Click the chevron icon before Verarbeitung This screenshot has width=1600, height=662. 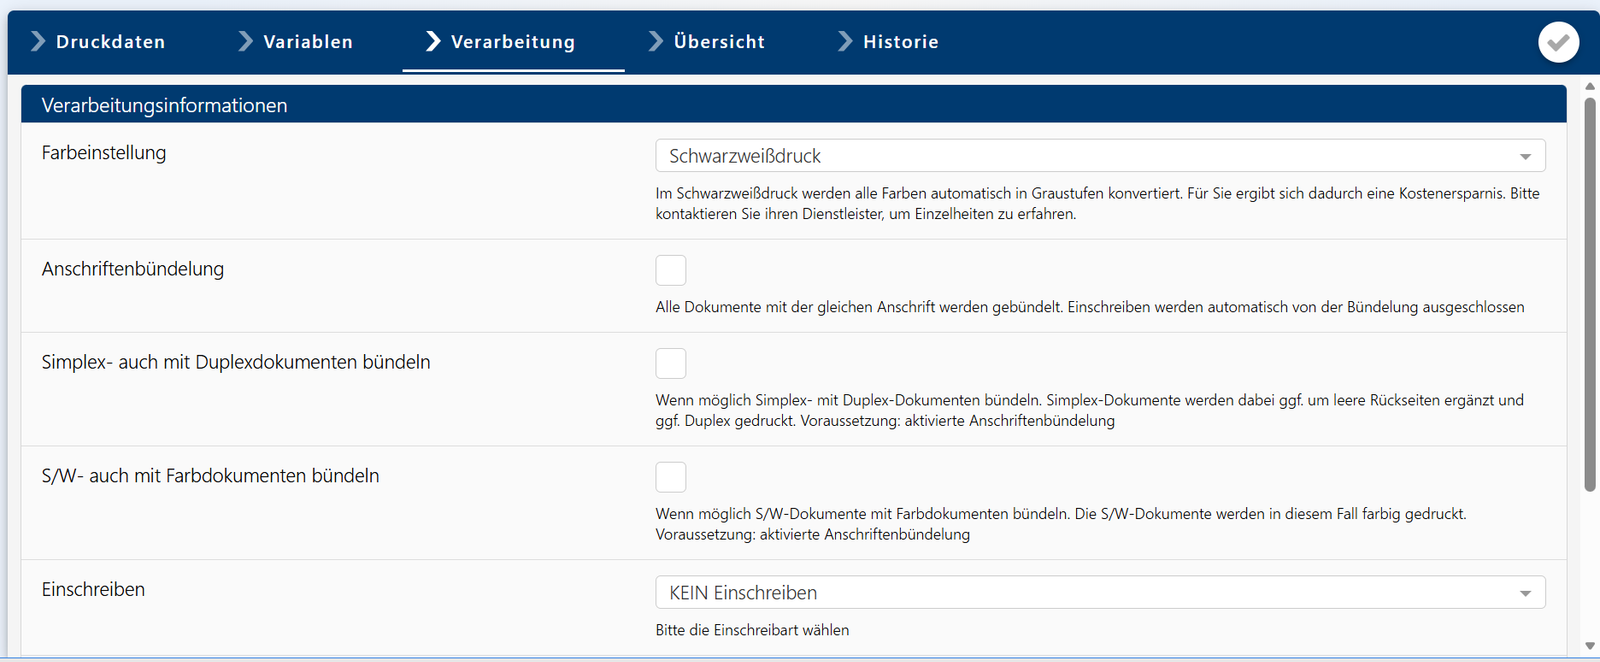tap(433, 41)
